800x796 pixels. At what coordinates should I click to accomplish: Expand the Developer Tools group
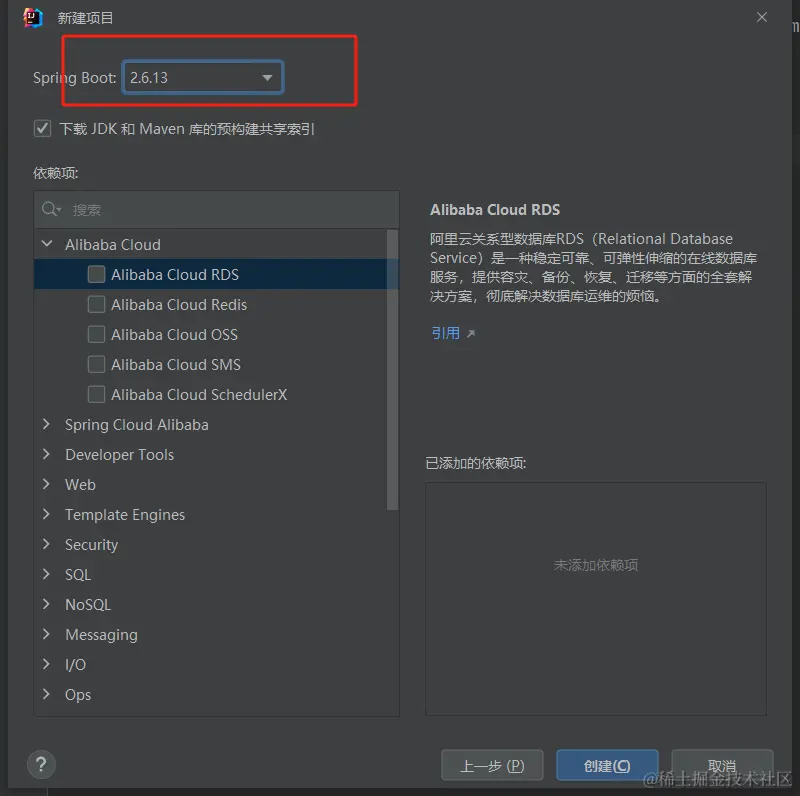pyautogui.click(x=46, y=454)
